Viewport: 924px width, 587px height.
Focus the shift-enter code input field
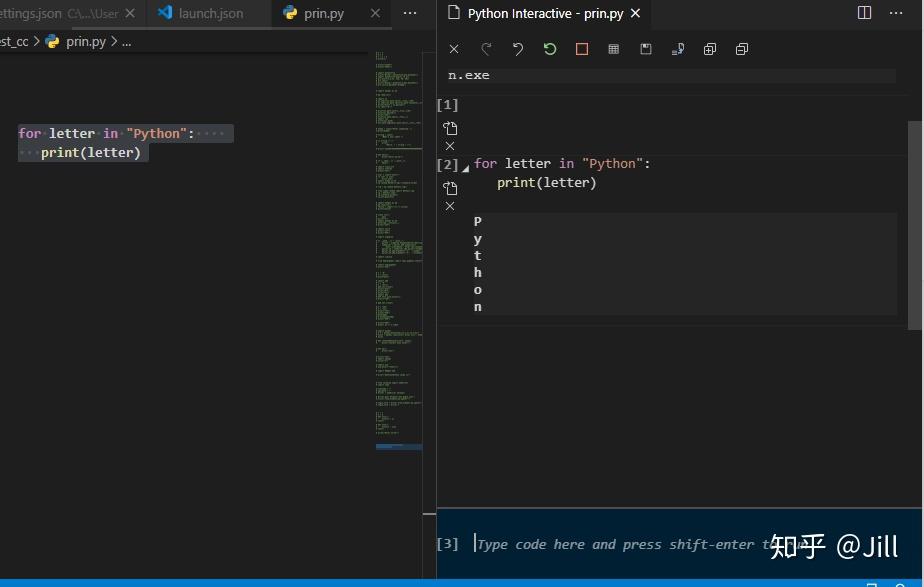[x=600, y=544]
